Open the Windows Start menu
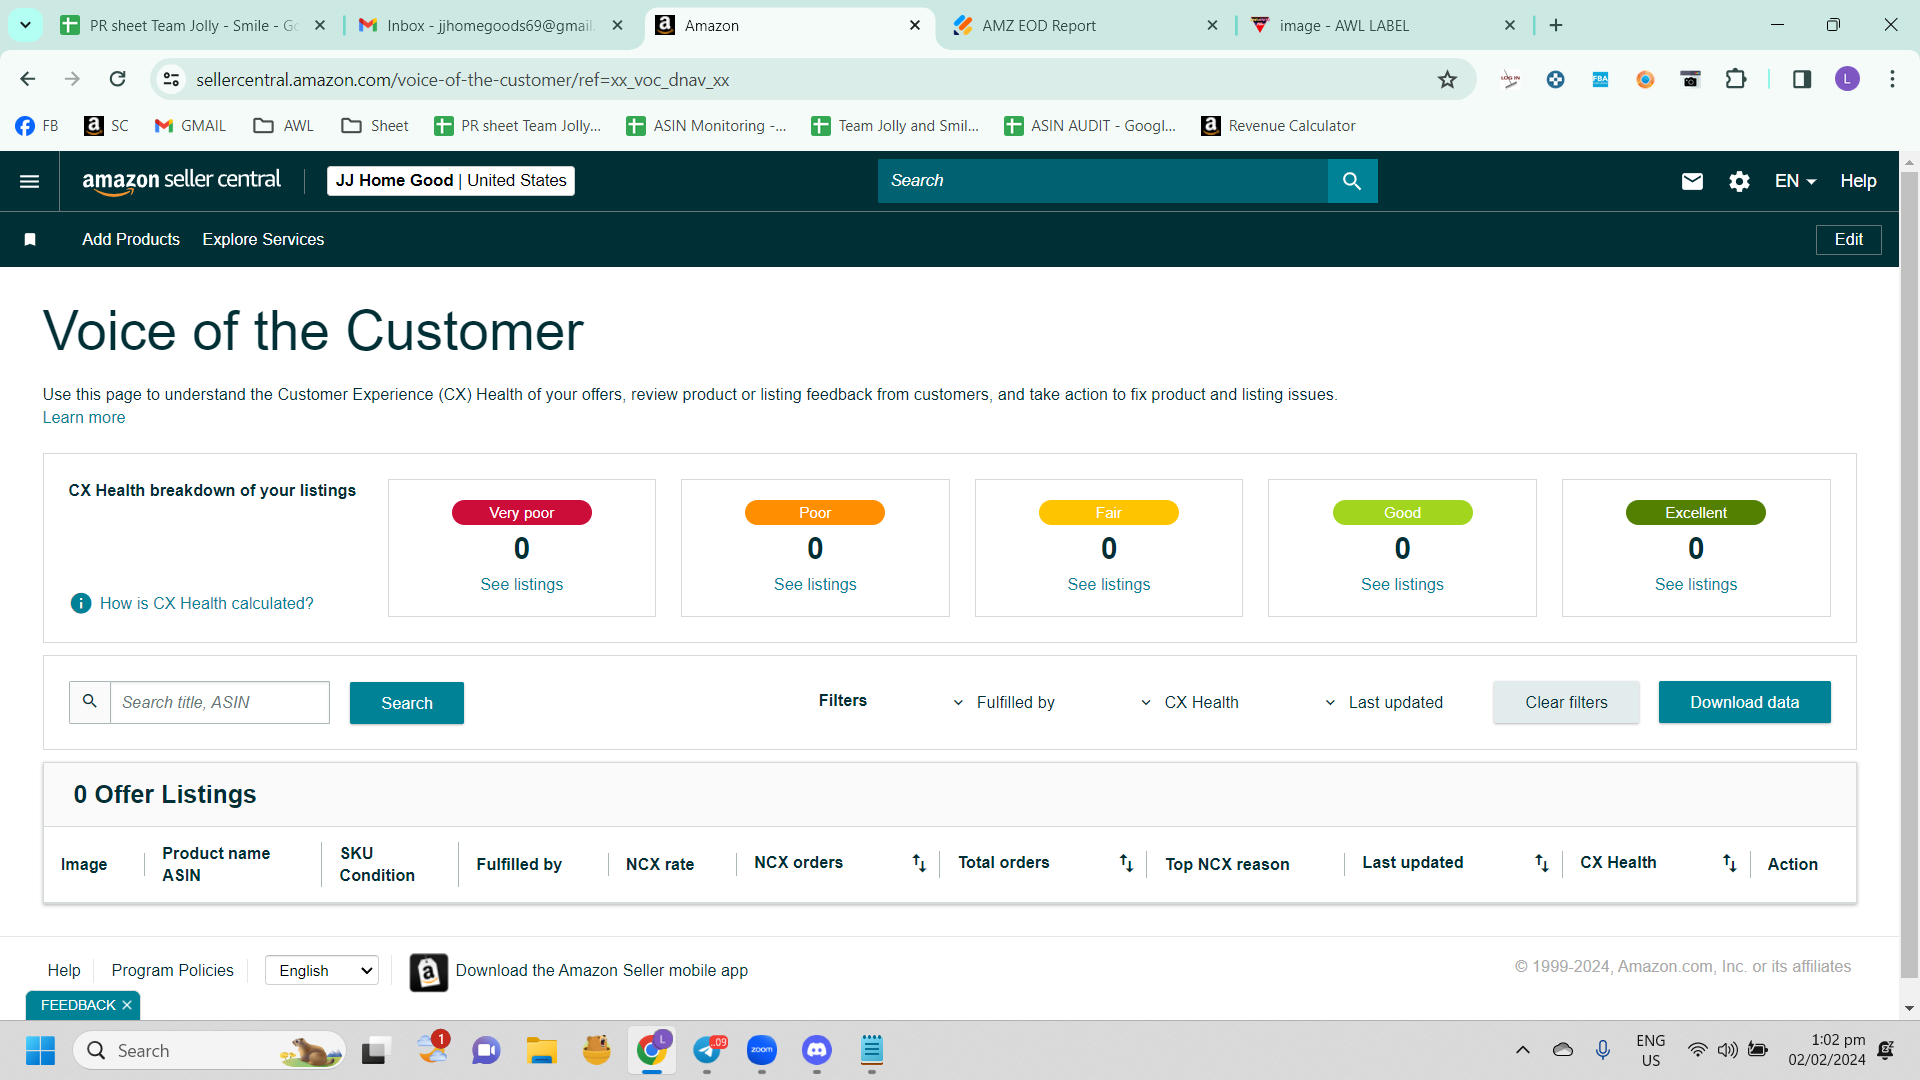 (40, 1050)
